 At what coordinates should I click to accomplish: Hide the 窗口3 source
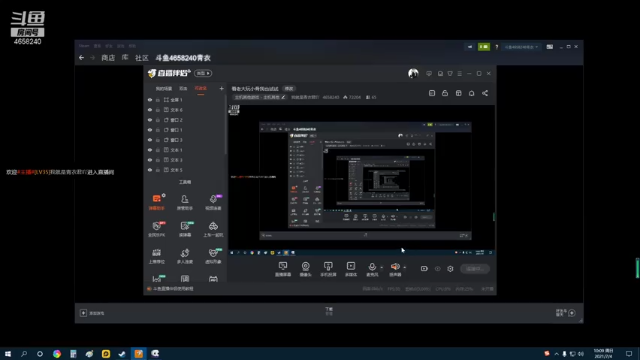150,140
